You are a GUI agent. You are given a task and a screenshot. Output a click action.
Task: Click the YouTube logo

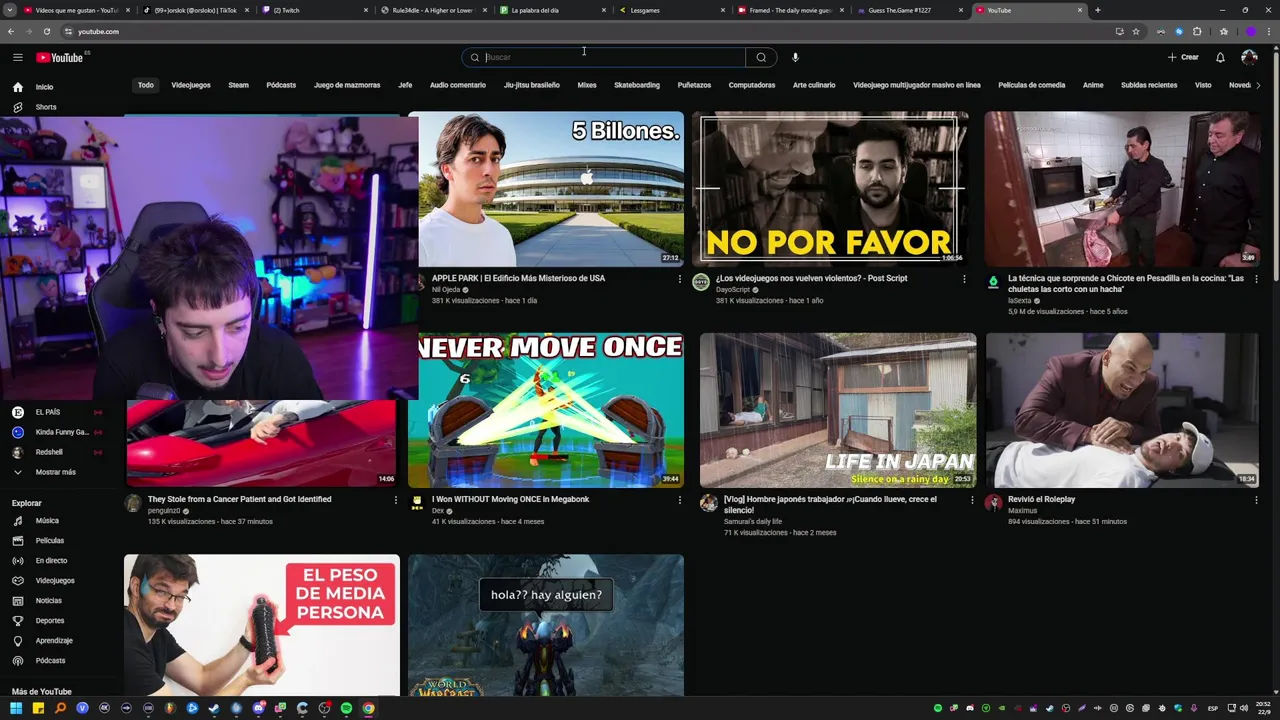tap(60, 57)
